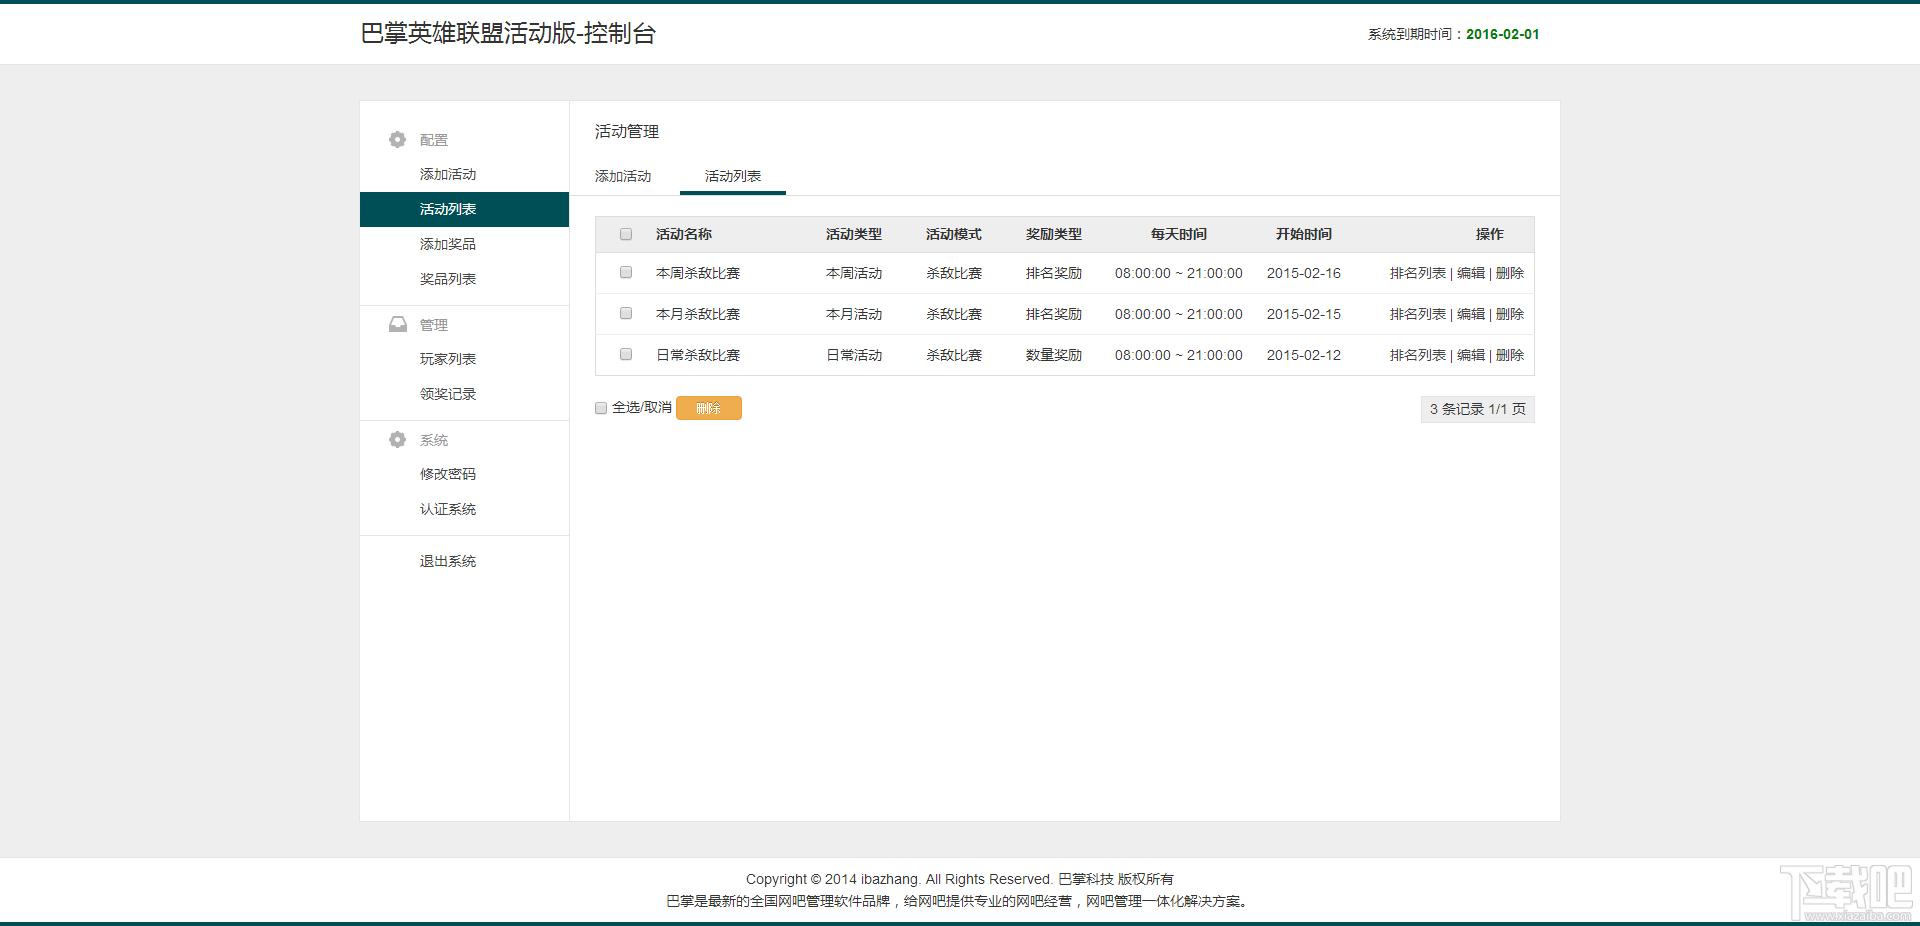
Task: Click the 活动模式 column header
Action: pos(954,234)
